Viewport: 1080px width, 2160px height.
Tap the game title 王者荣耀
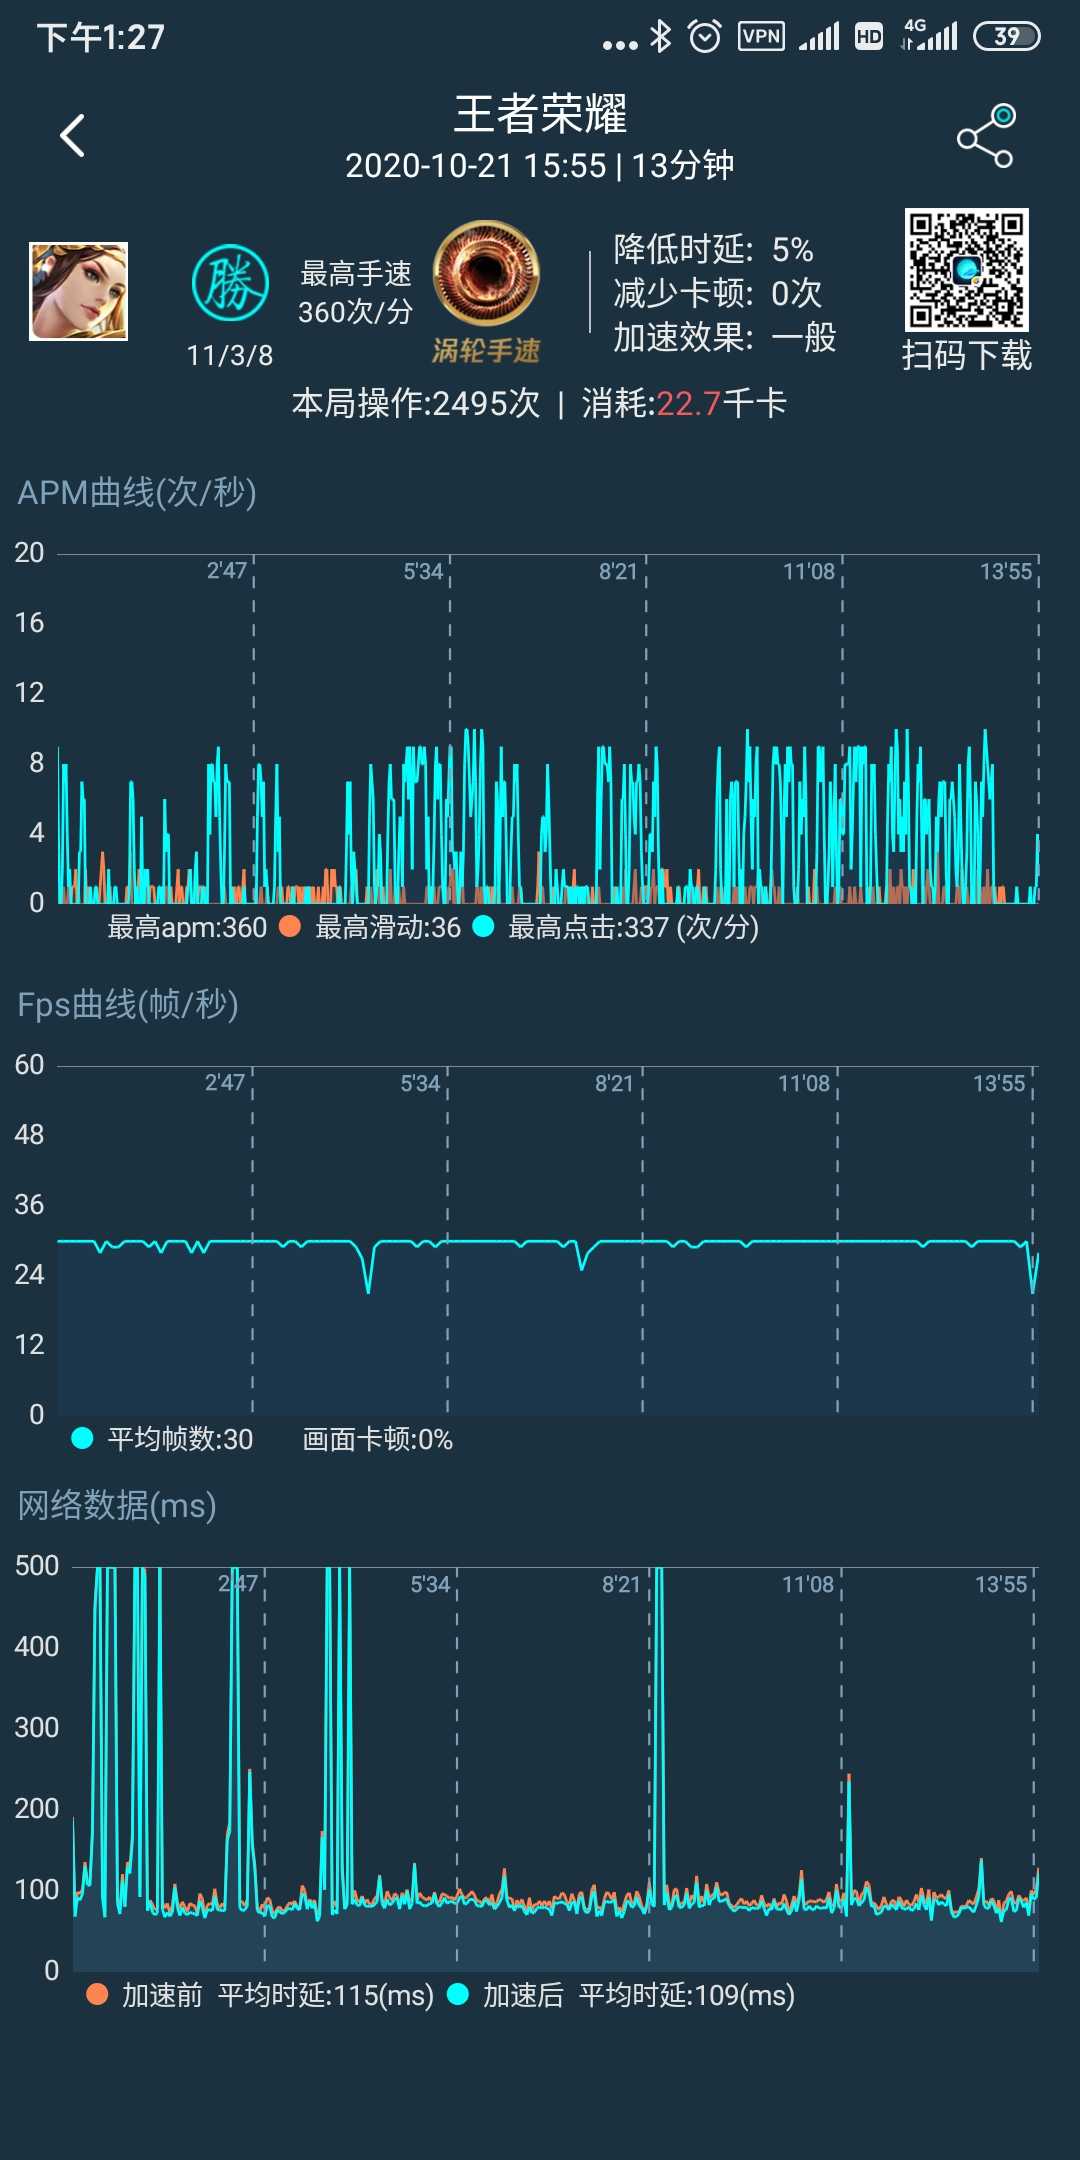pos(540,114)
